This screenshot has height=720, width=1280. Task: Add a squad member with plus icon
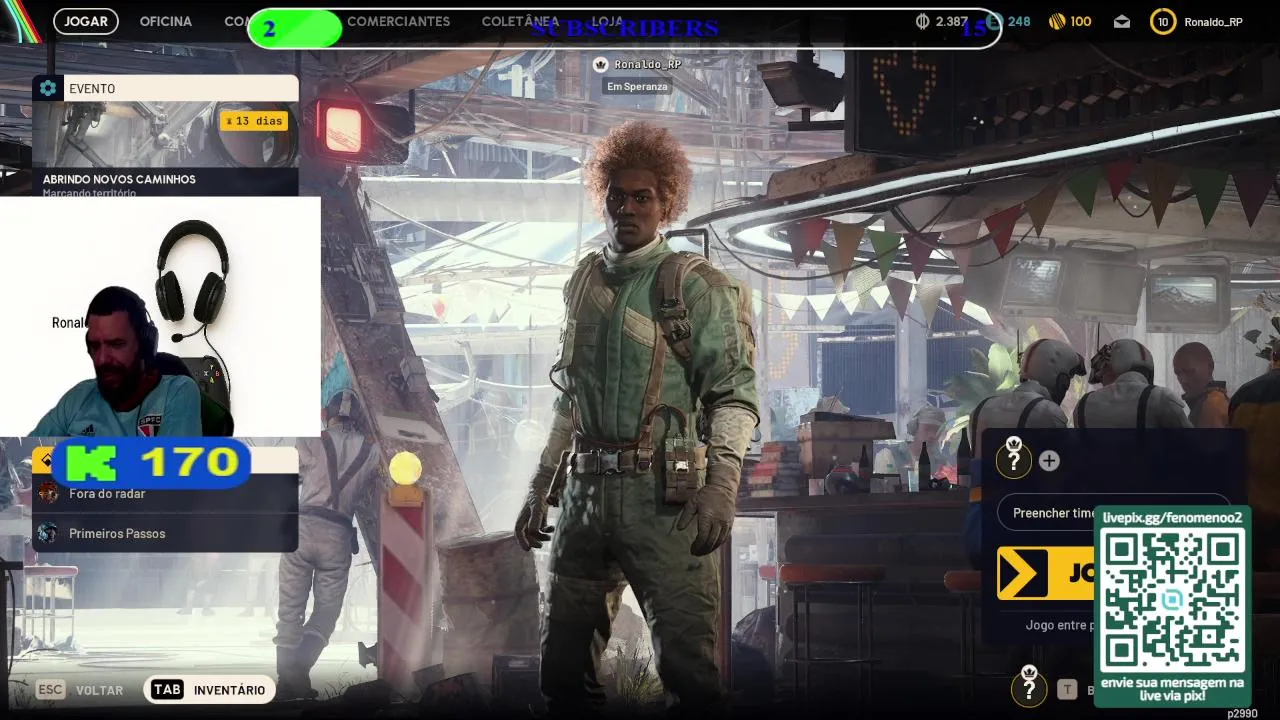point(1049,461)
